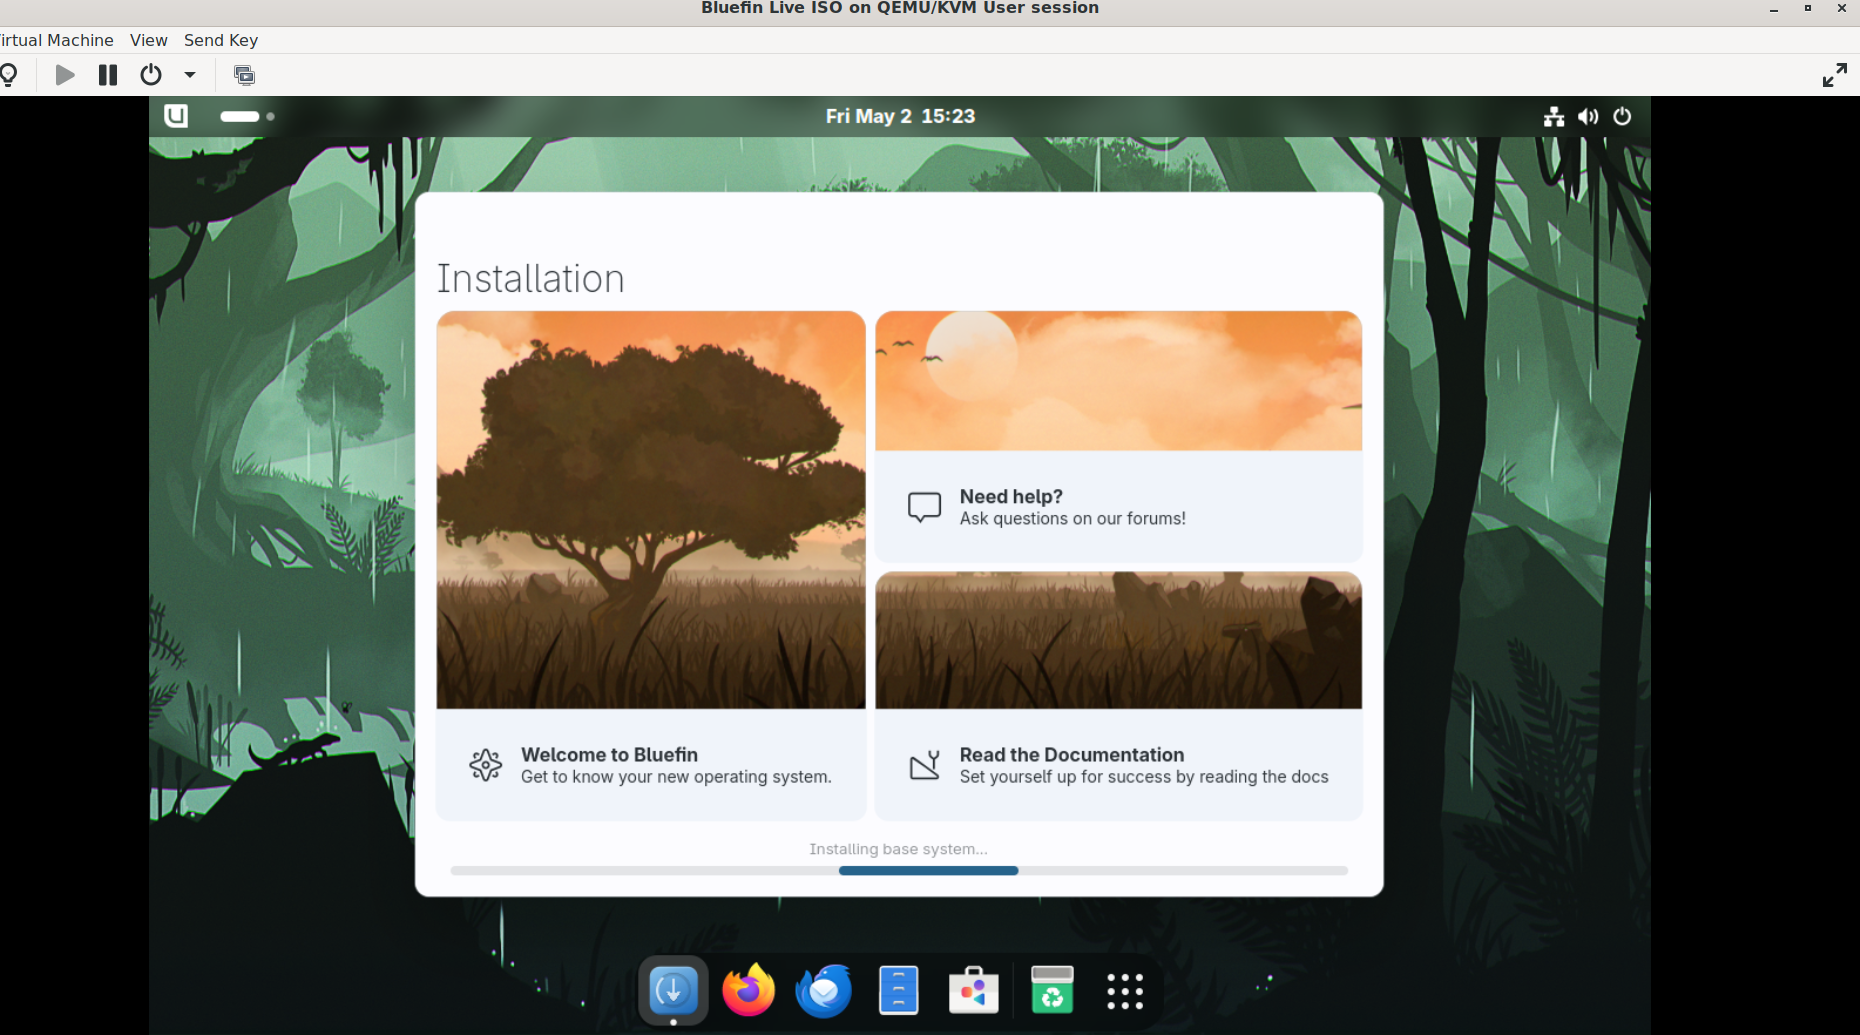
Task: Open the power icon in the GNOME top bar
Action: click(1622, 116)
